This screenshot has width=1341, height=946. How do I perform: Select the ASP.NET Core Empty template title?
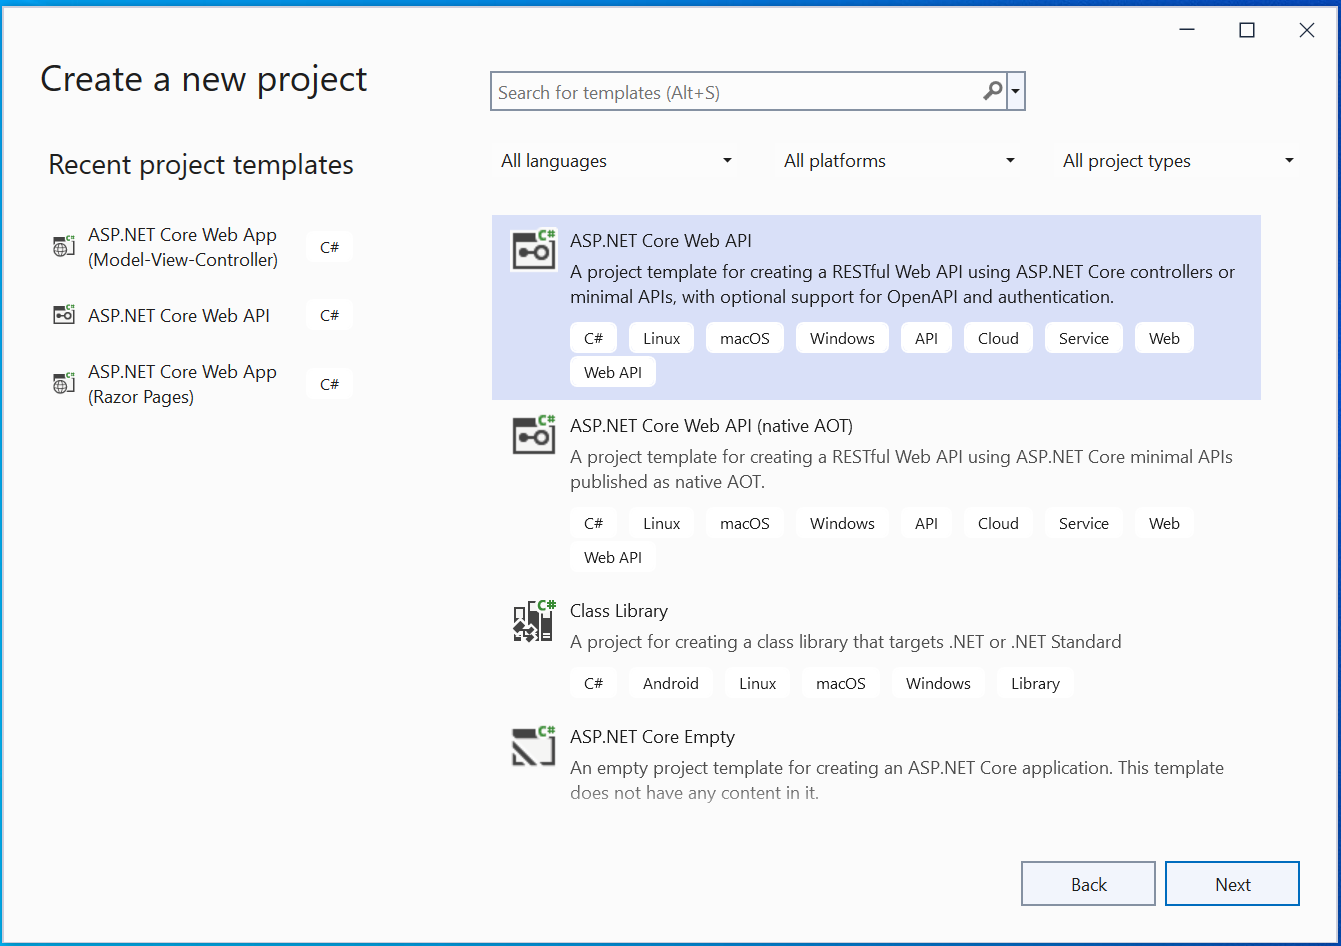652,737
